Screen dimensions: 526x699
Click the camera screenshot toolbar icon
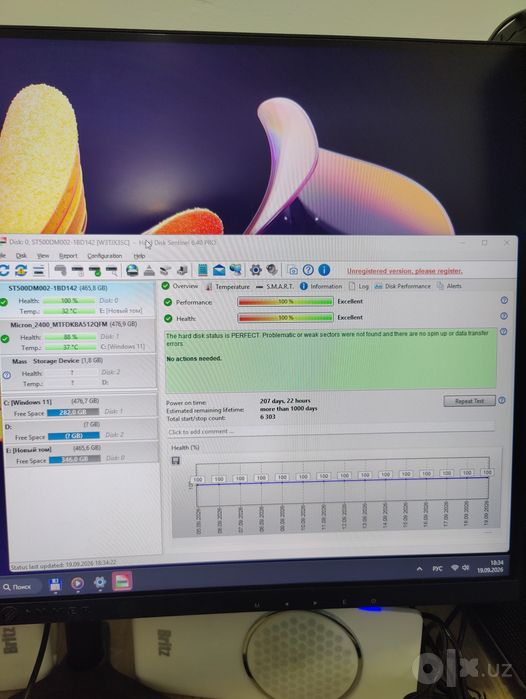click(x=293, y=270)
